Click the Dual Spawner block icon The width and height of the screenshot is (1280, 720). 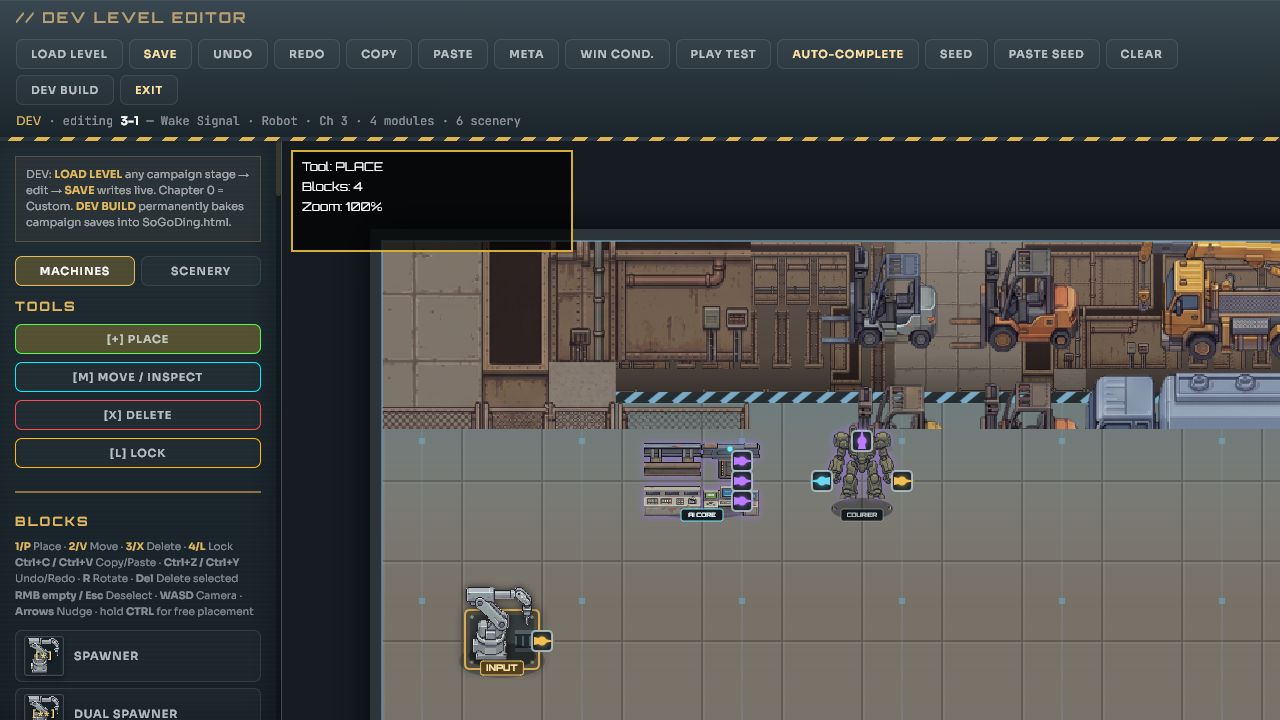44,707
